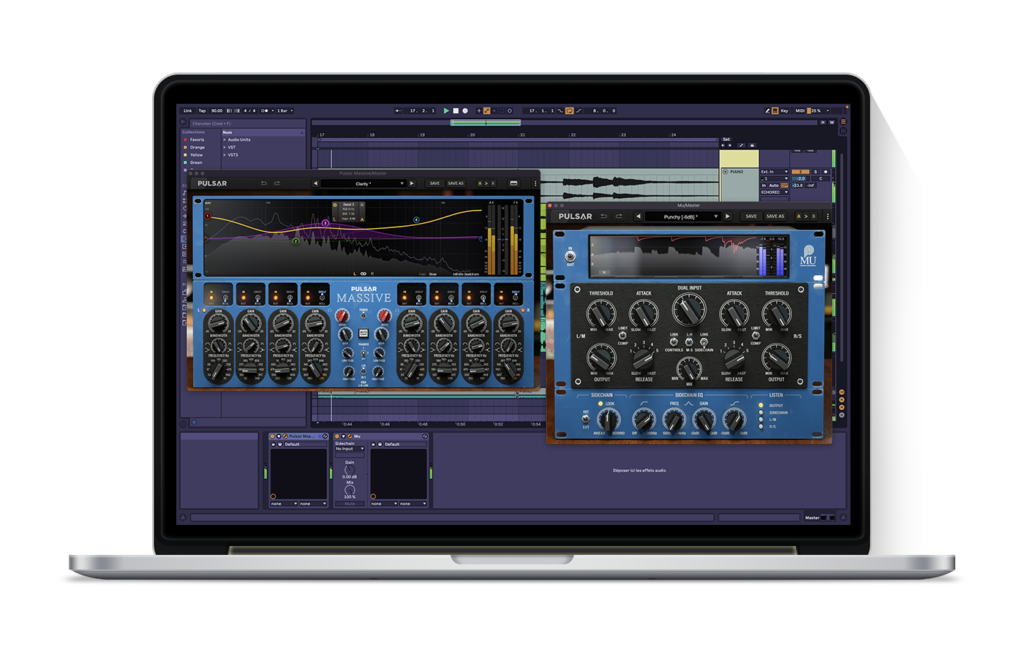Select A state in Pulsar Massive
This screenshot has width=1024, height=658.
[480, 183]
